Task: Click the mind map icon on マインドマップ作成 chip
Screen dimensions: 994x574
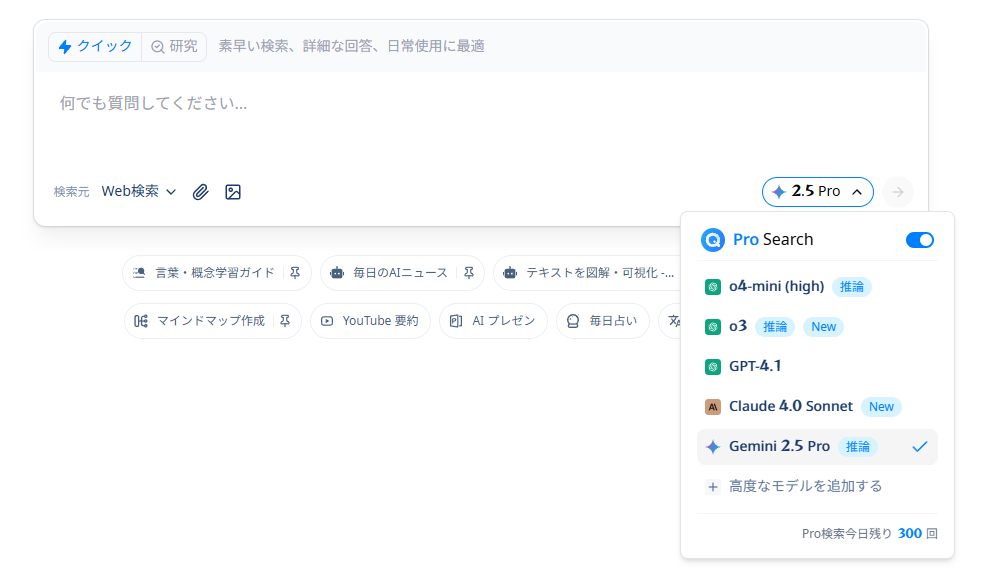Action: click(141, 321)
